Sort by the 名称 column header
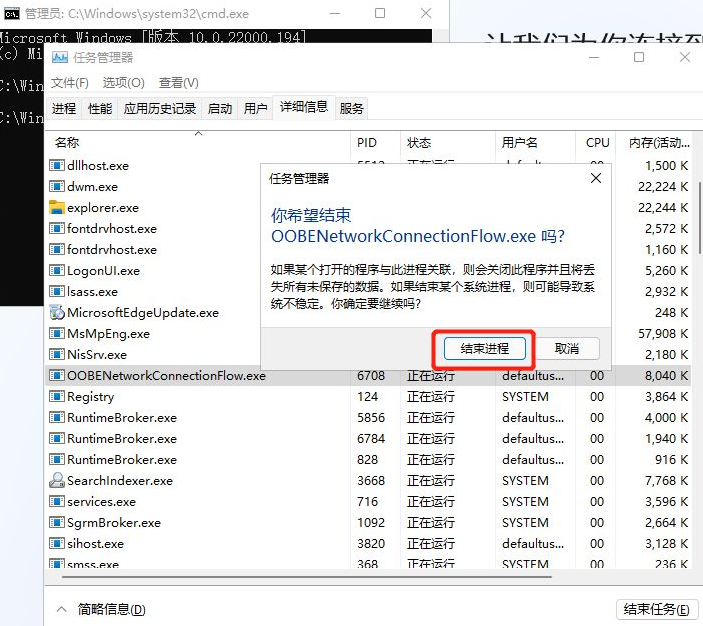Image resolution: width=703 pixels, height=626 pixels. 198,143
